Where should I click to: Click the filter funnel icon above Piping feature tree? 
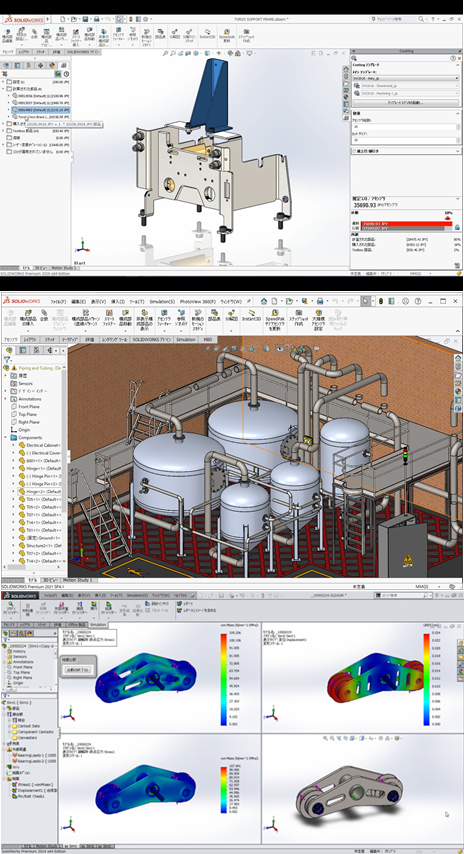7,359
